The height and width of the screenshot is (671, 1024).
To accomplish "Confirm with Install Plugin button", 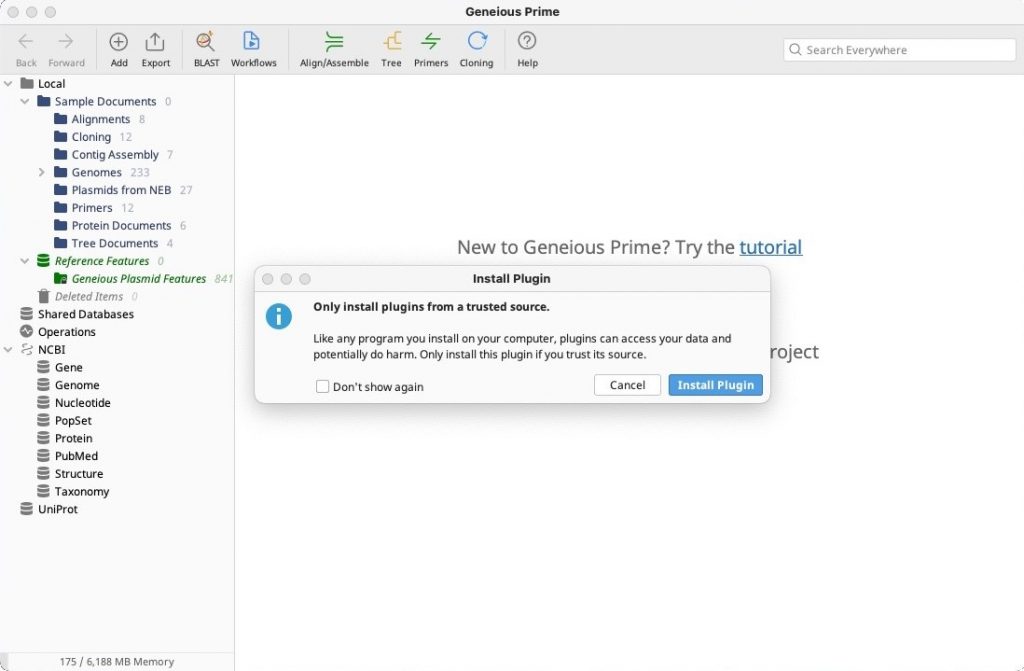I will (715, 385).
